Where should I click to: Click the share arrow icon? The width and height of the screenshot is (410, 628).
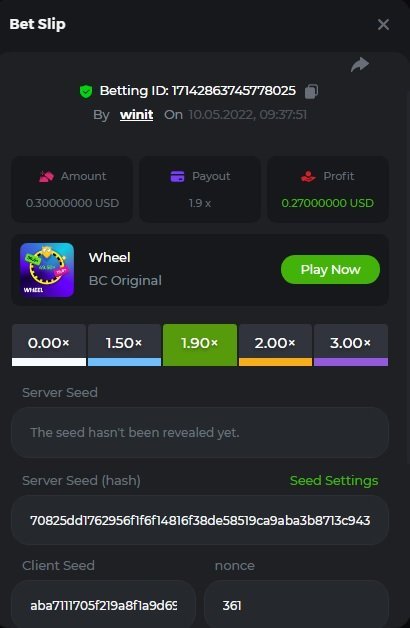tap(360, 64)
